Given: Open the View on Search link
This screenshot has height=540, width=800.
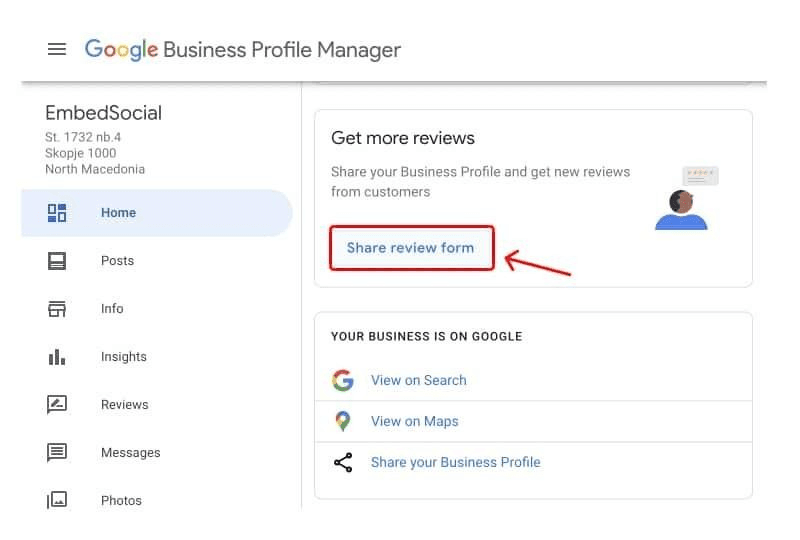Looking at the screenshot, I should pos(418,381).
